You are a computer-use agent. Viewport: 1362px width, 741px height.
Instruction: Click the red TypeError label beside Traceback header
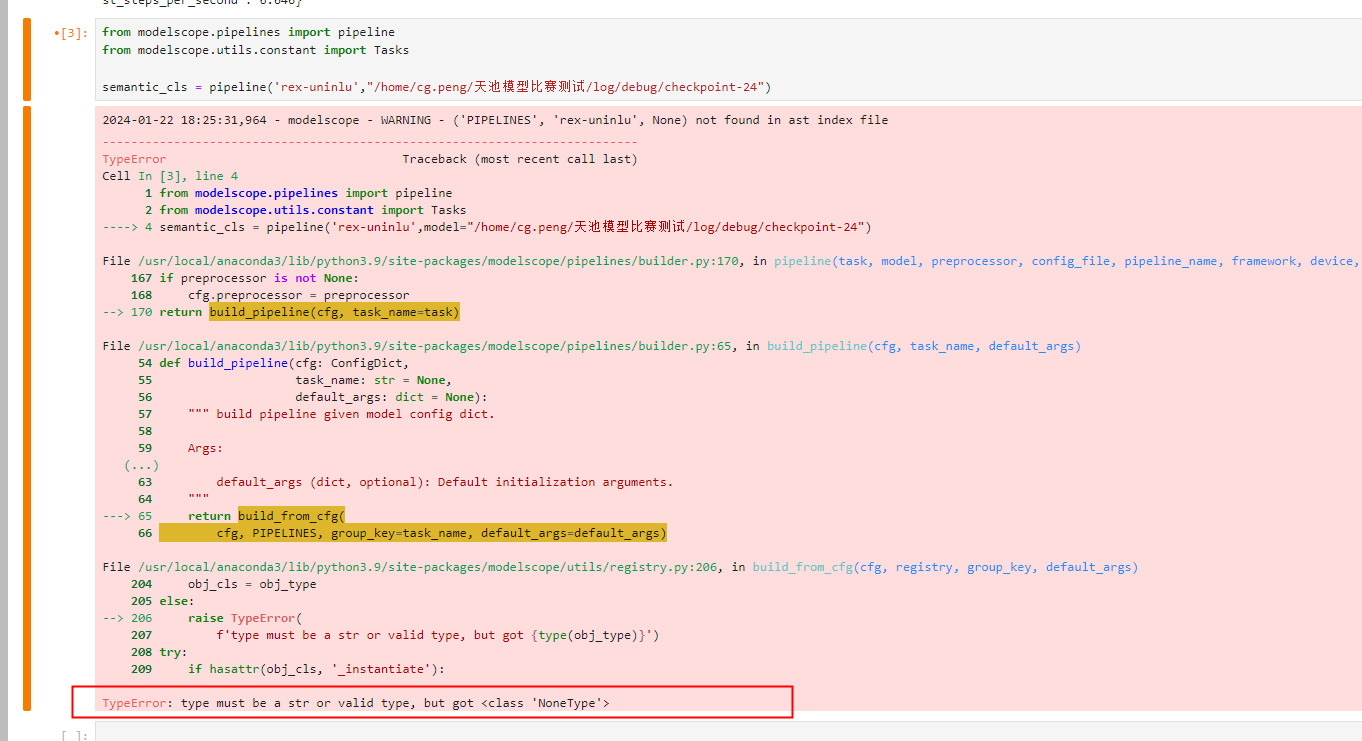click(x=134, y=159)
